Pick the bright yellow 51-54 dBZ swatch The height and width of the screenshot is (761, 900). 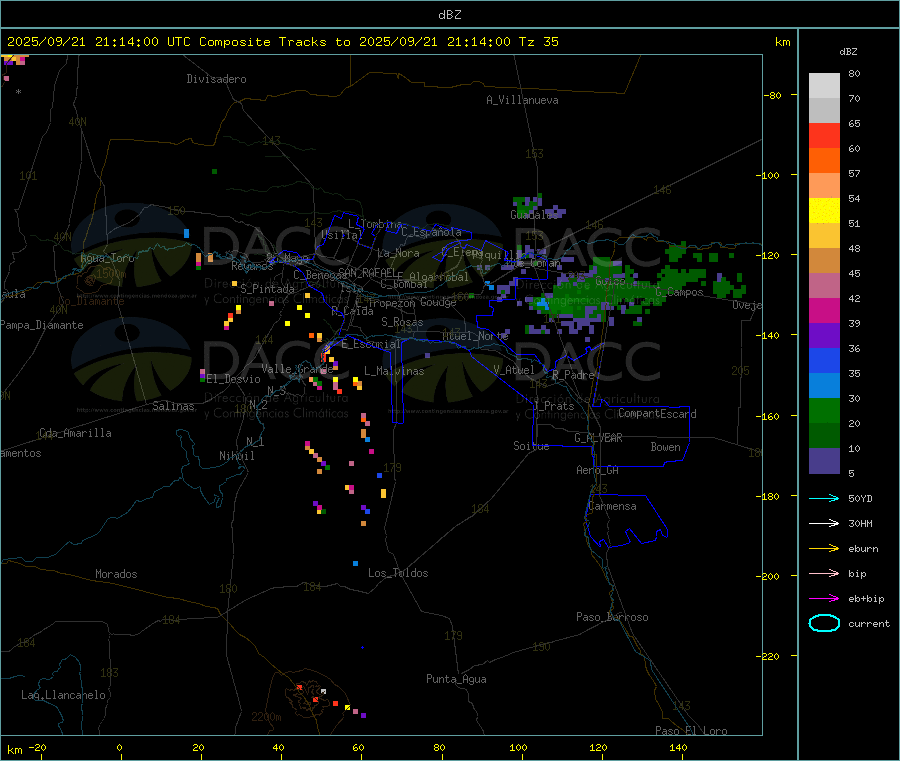(824, 211)
